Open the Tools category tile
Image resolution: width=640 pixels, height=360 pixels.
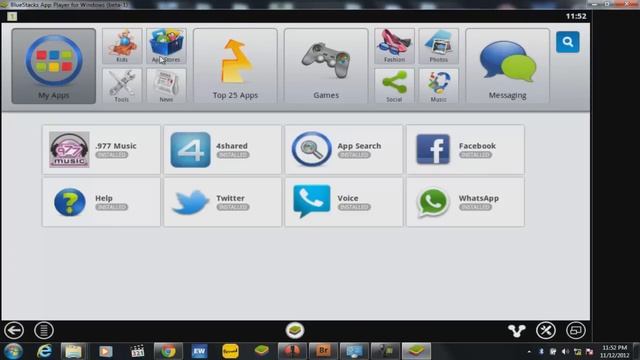tap(122, 86)
